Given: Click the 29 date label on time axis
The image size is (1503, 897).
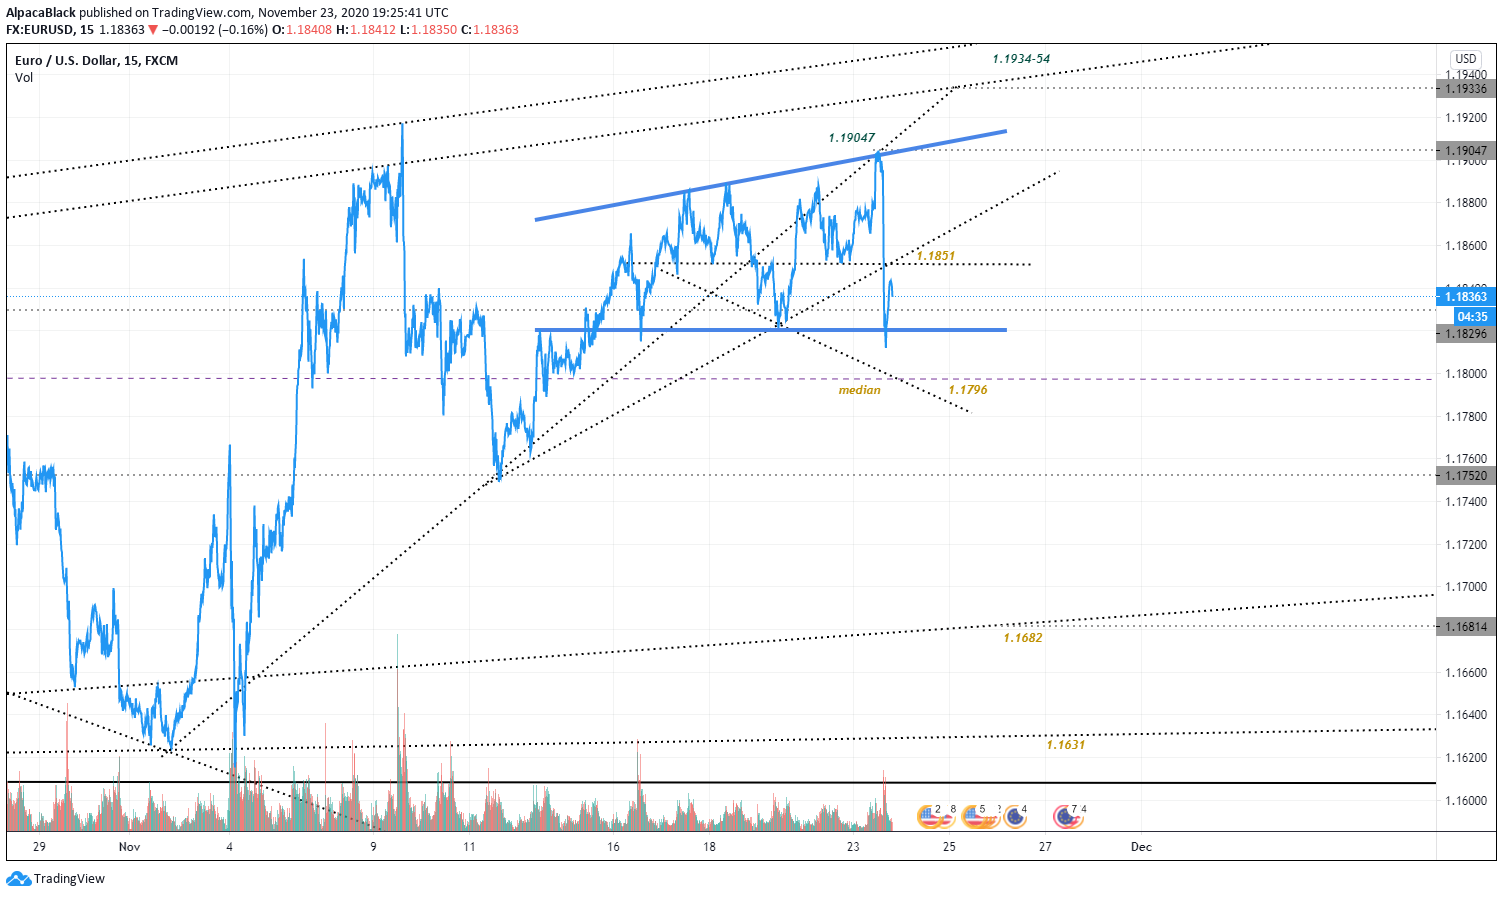Looking at the screenshot, I should tap(39, 847).
